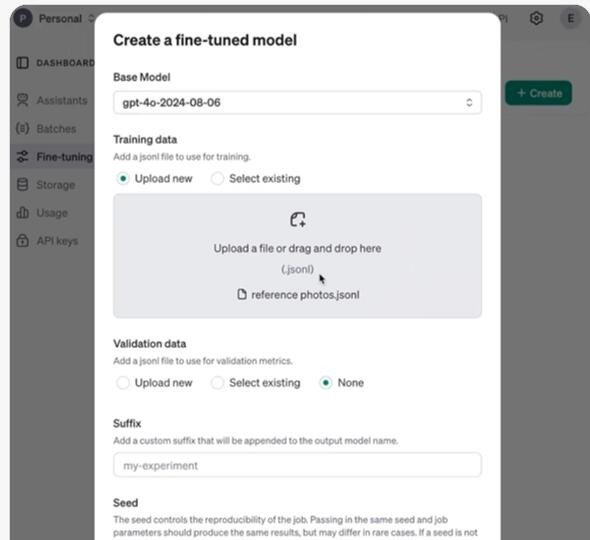Choose Select existing for training data
590x540 pixels.
[x=217, y=178]
